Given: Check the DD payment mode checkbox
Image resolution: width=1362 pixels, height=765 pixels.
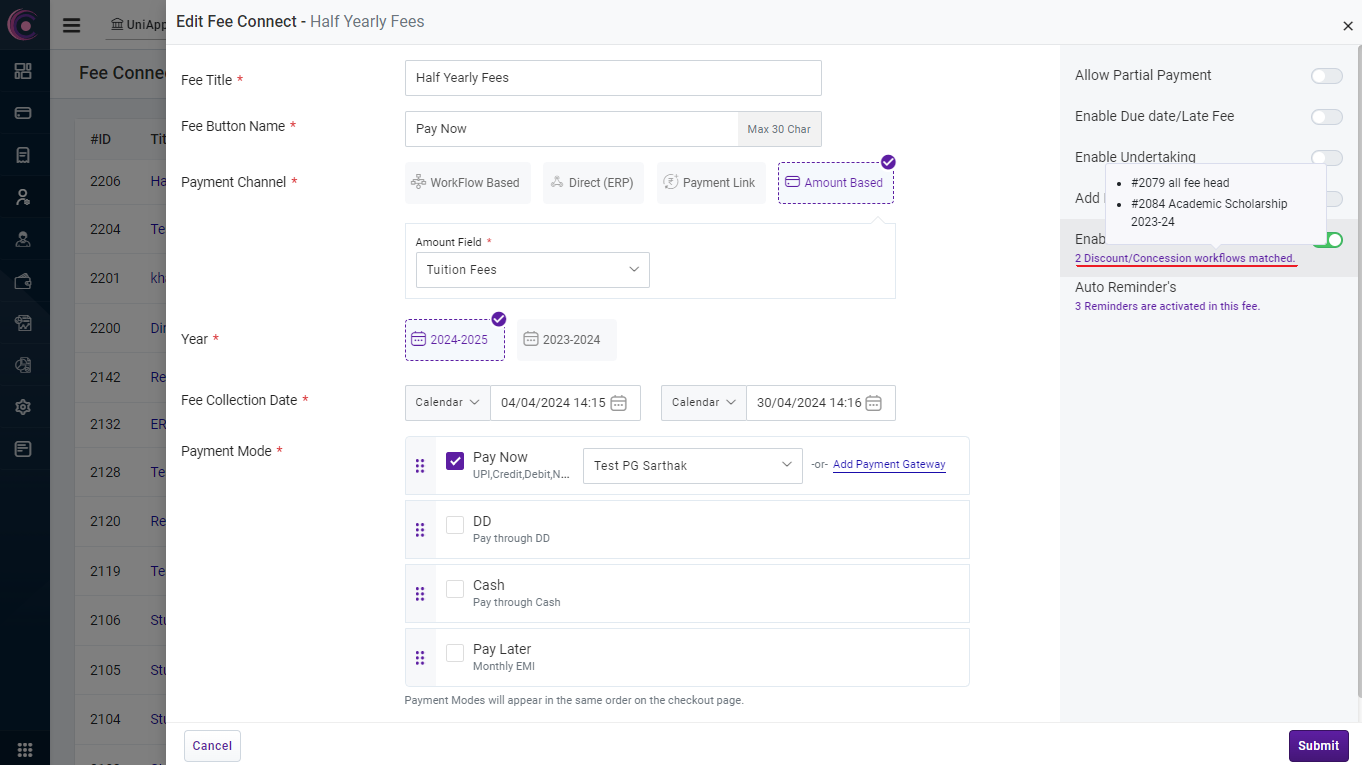Looking at the screenshot, I should [455, 525].
